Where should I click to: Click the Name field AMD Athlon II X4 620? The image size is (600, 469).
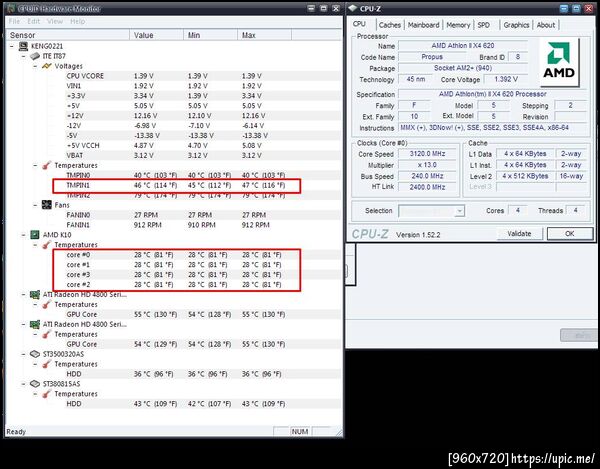tap(463, 46)
